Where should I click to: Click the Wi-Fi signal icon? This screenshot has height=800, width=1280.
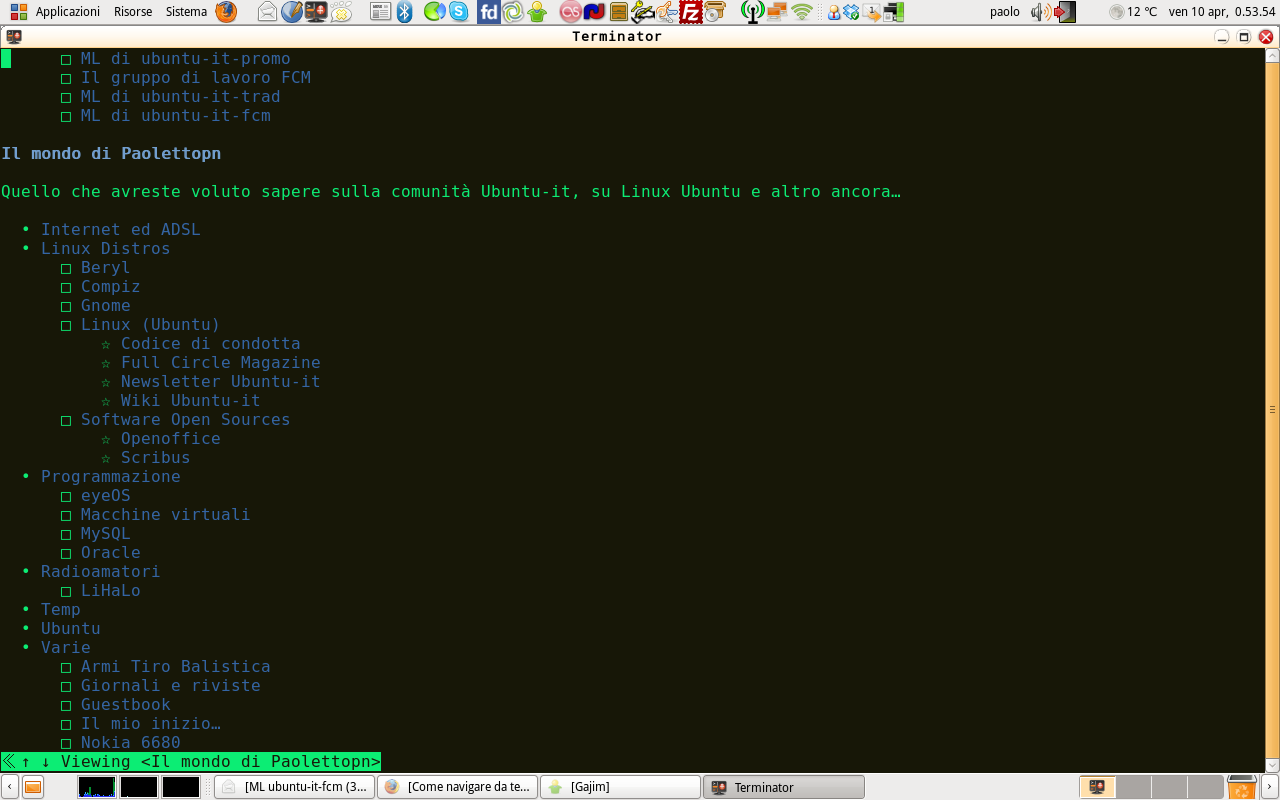(x=802, y=12)
